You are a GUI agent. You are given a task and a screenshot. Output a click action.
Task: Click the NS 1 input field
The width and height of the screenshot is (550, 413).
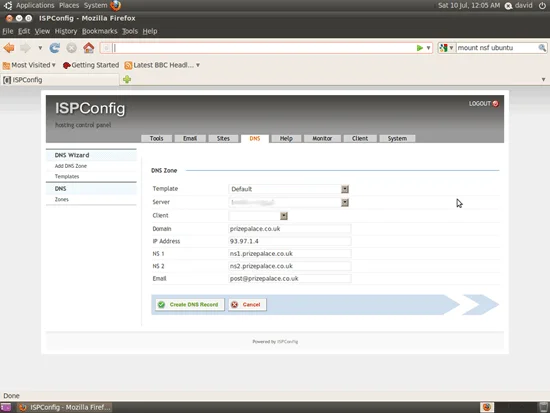tap(289, 254)
